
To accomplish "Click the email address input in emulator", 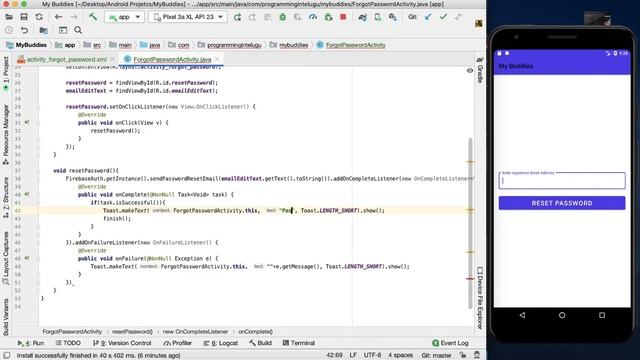I will [x=562, y=180].
